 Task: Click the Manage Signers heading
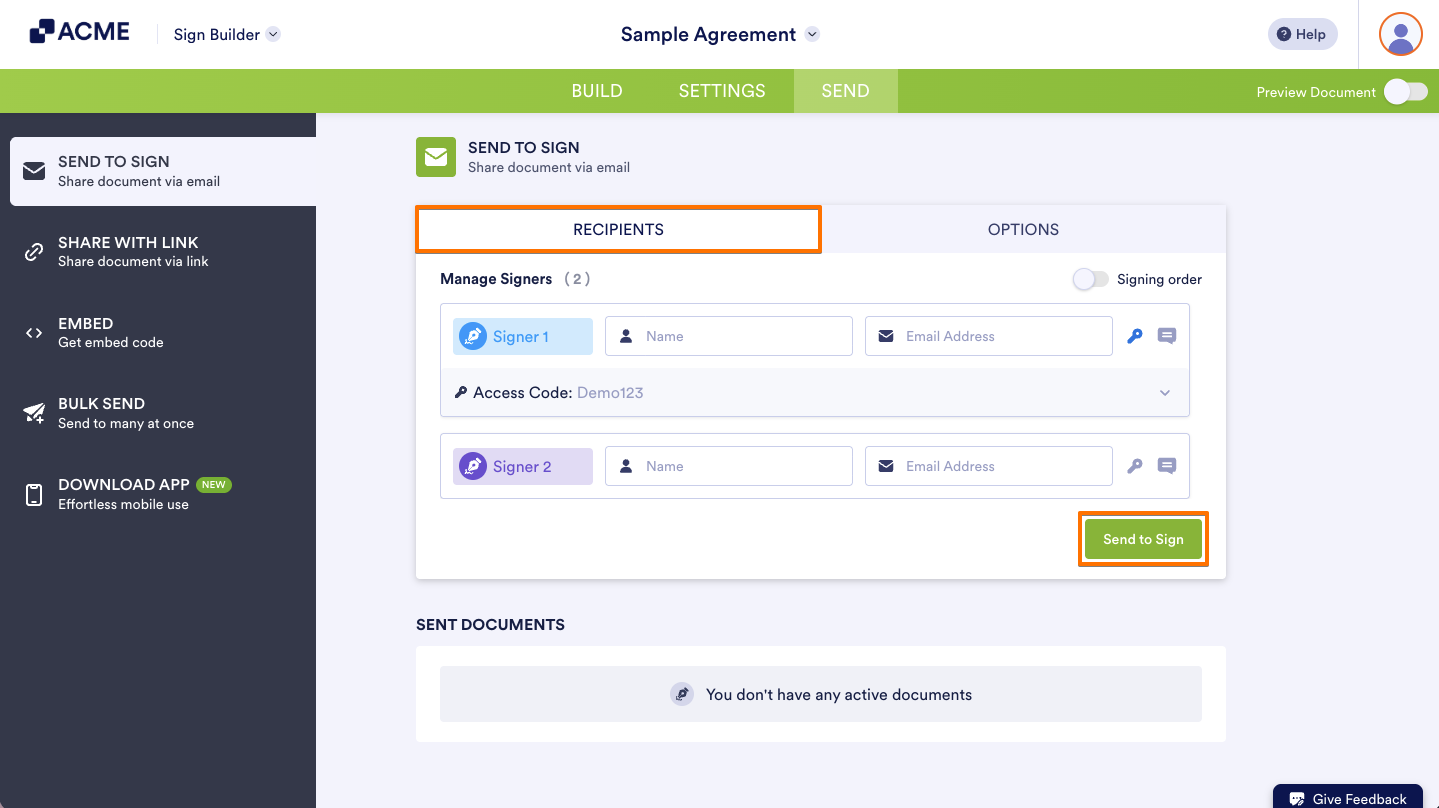pyautogui.click(x=496, y=279)
